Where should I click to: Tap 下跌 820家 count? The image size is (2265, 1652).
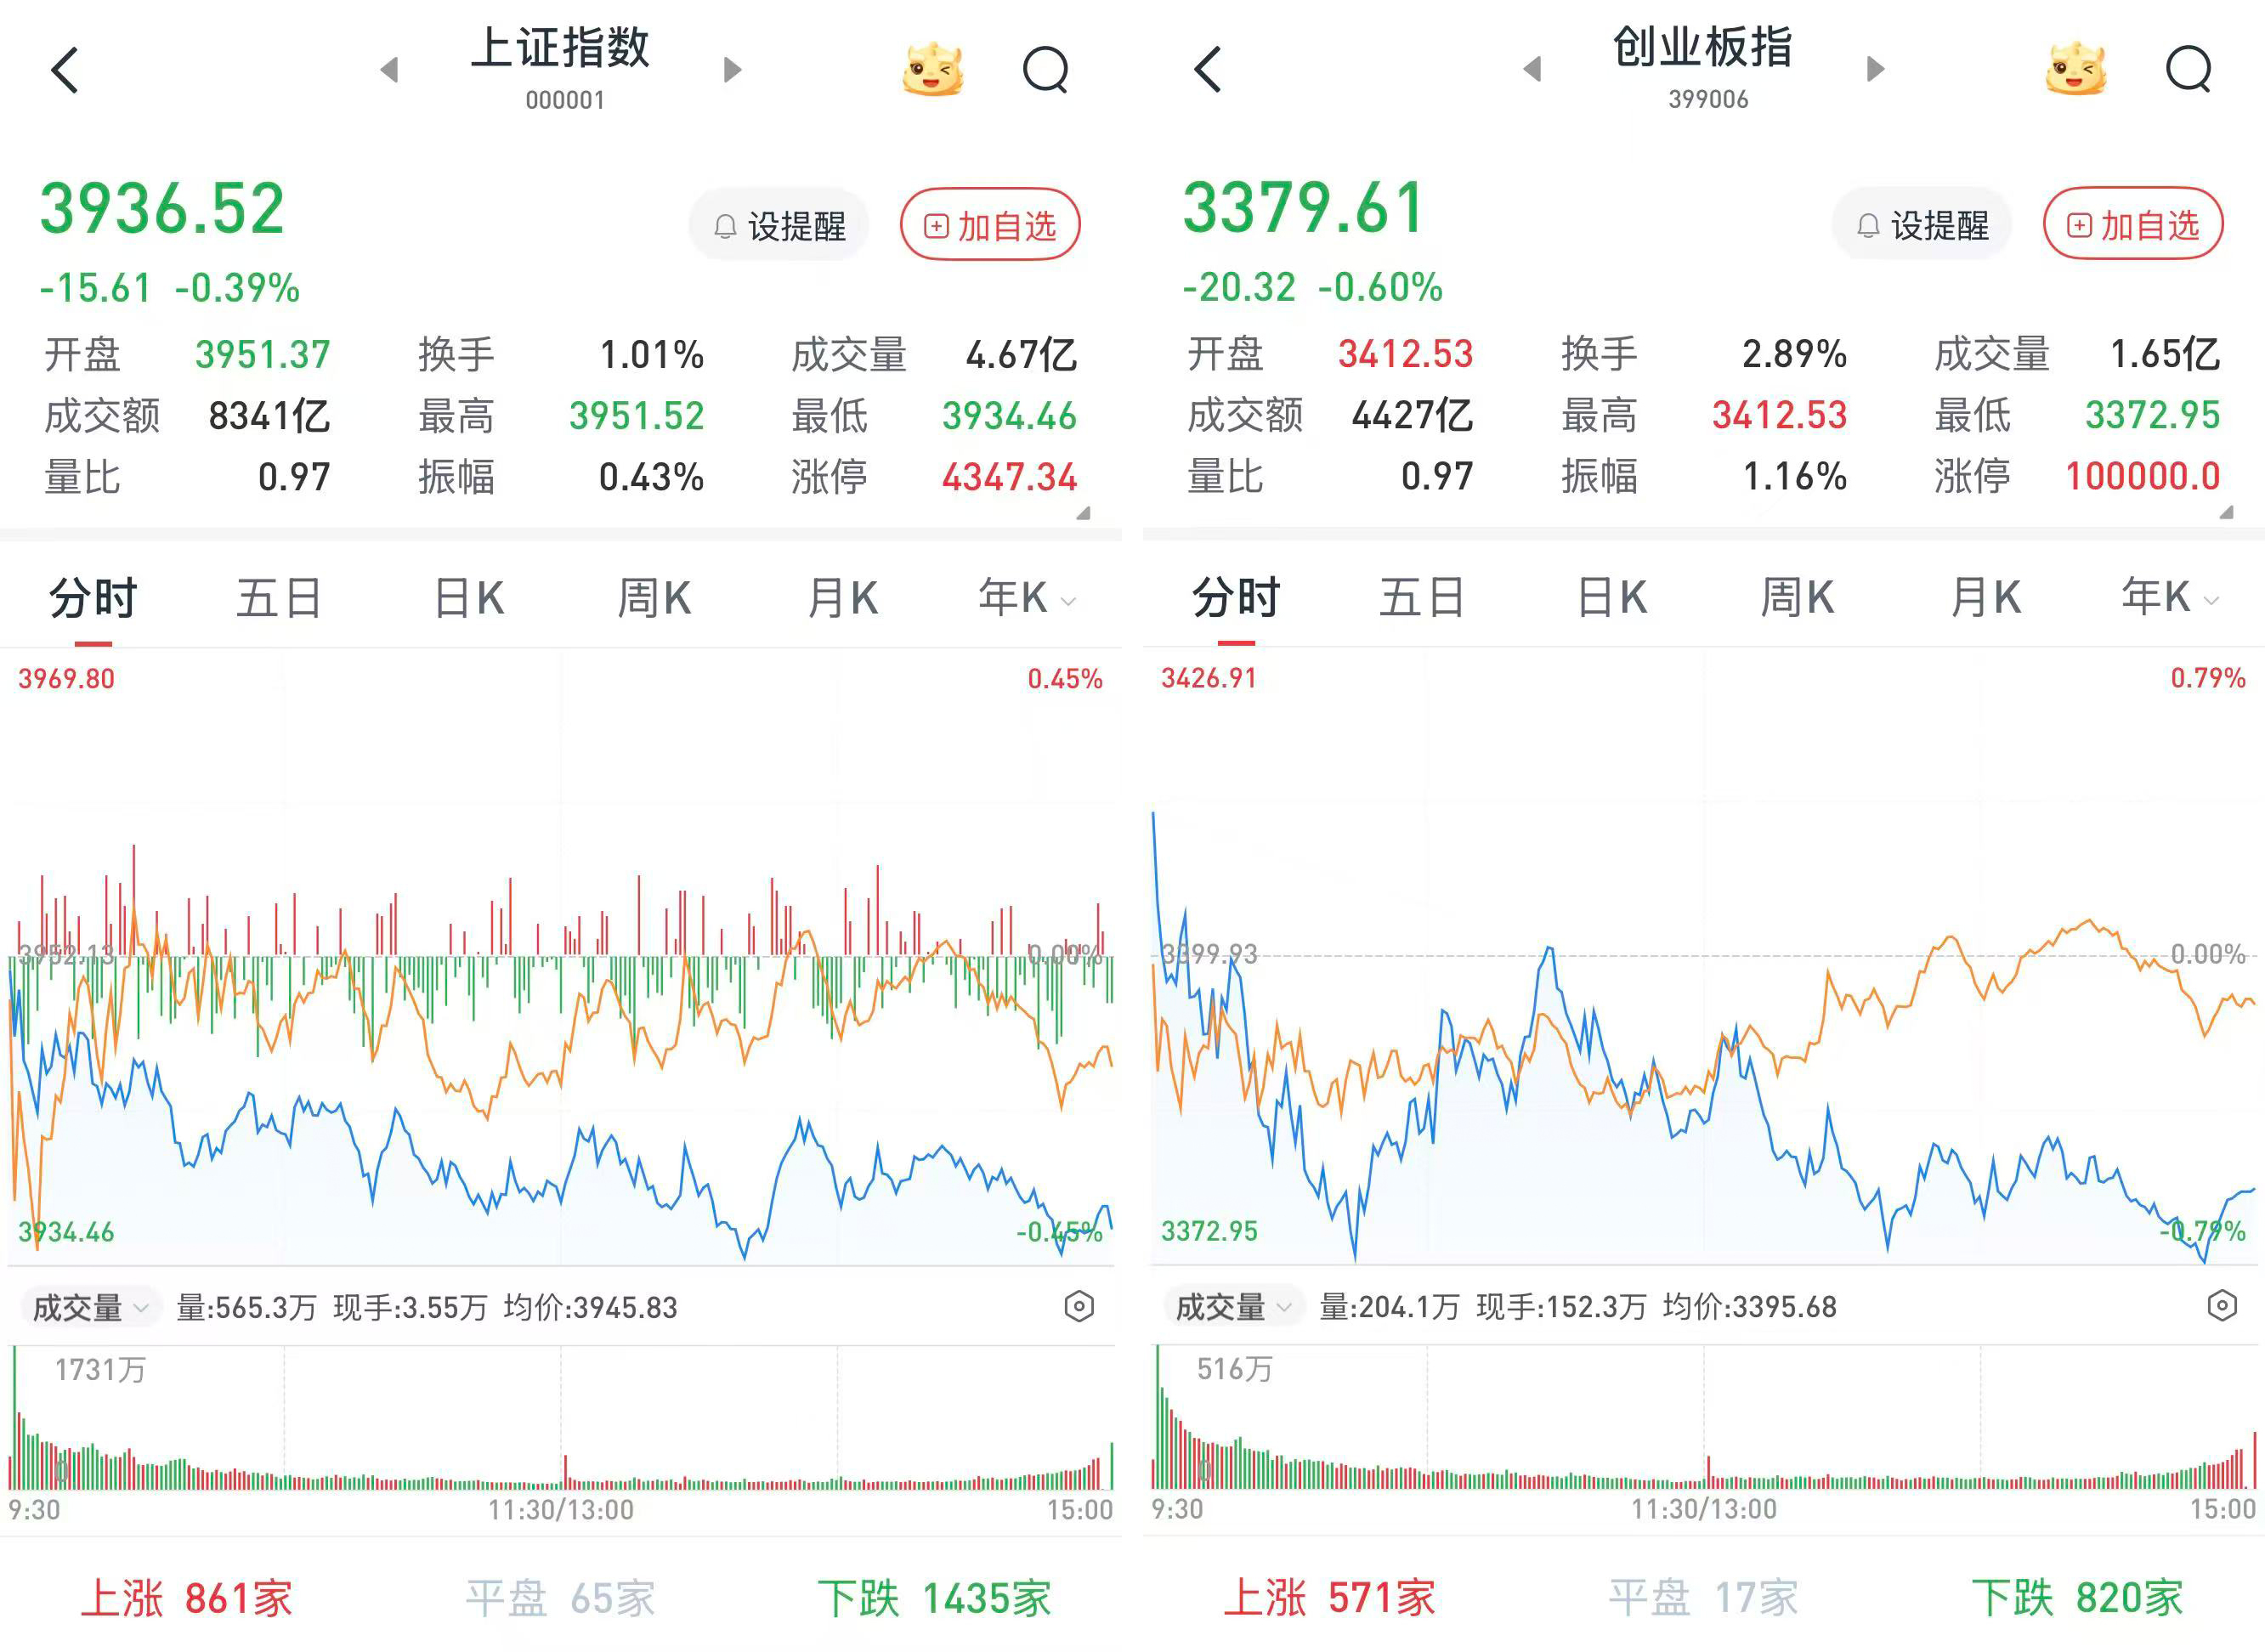pos(2078,1597)
